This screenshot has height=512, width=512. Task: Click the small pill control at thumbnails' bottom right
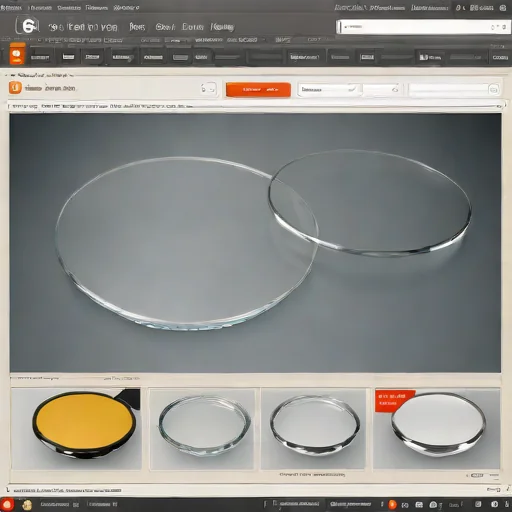(477, 475)
